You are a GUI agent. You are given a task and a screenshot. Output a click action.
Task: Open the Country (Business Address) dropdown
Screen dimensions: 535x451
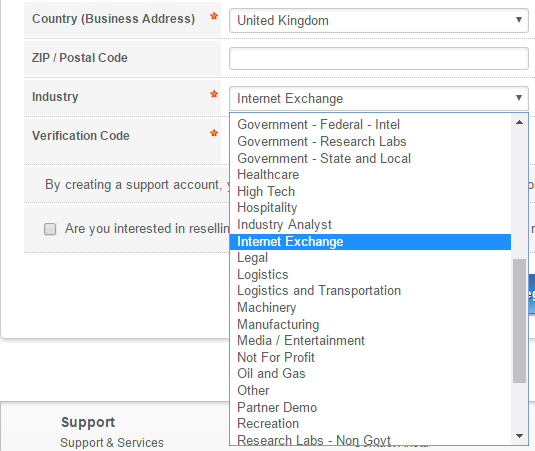(x=379, y=20)
